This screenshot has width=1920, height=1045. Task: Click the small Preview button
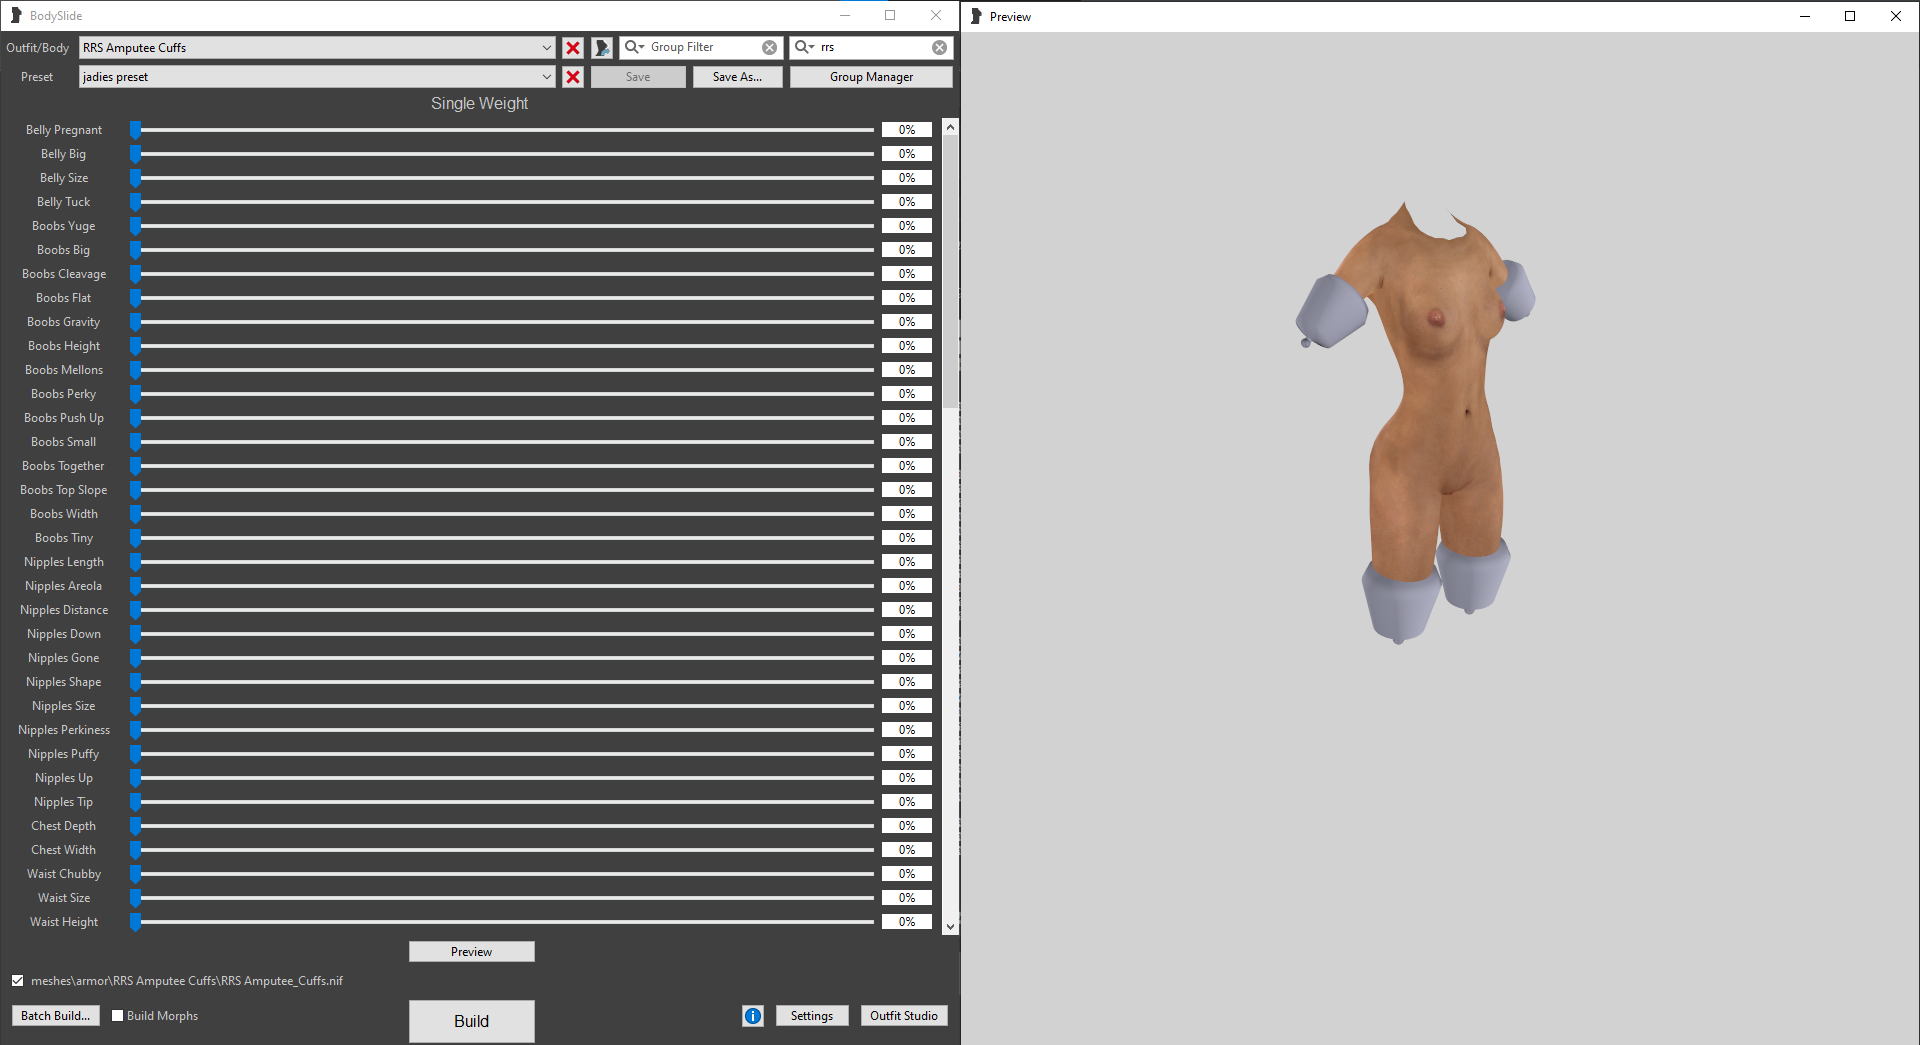click(471, 952)
